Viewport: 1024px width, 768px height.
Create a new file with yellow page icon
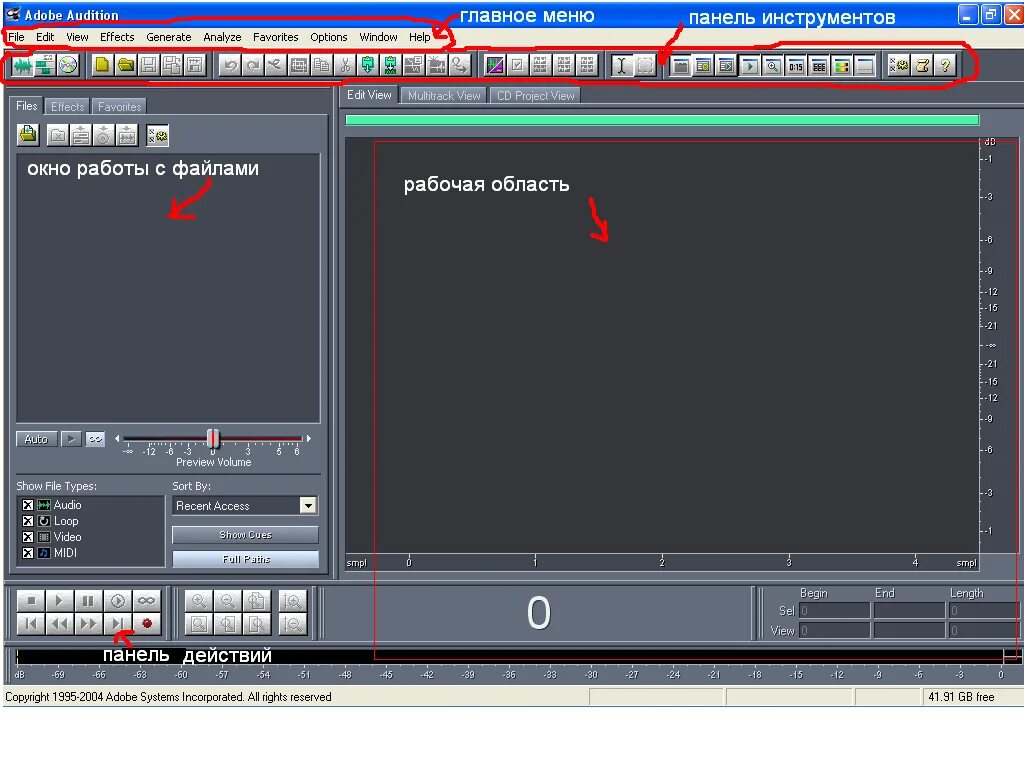tap(103, 65)
